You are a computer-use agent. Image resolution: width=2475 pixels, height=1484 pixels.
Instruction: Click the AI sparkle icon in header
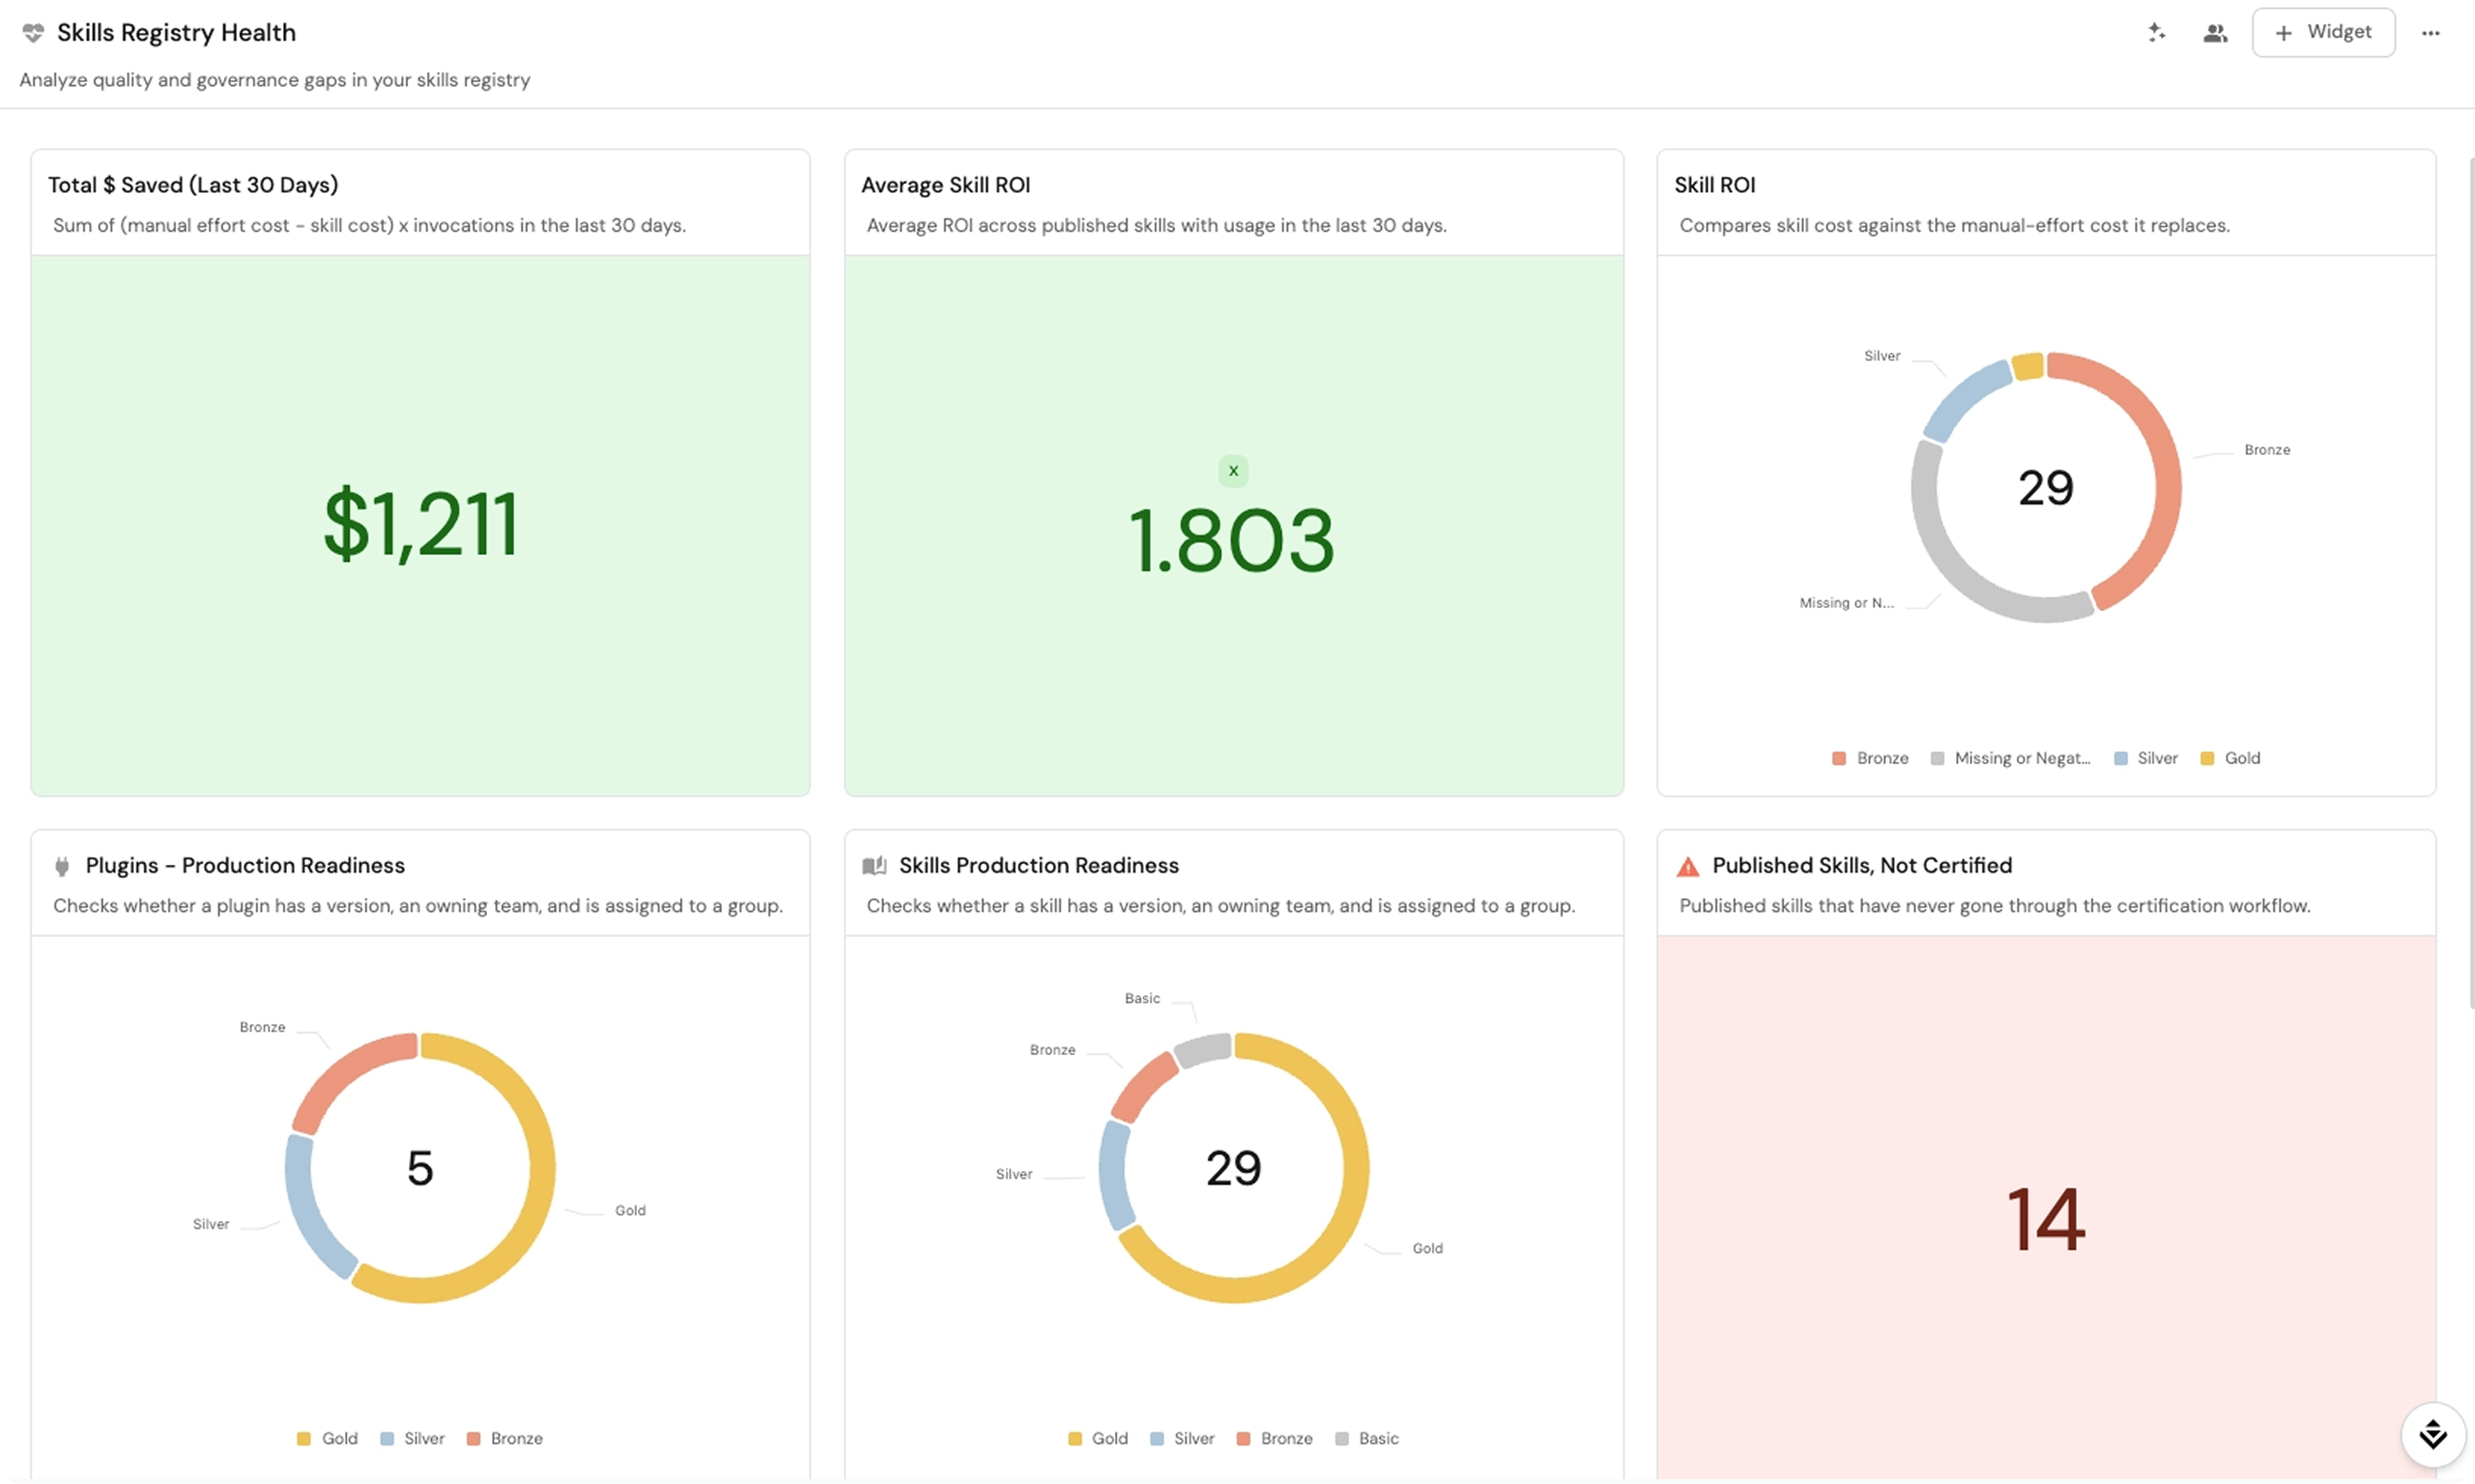point(2156,32)
